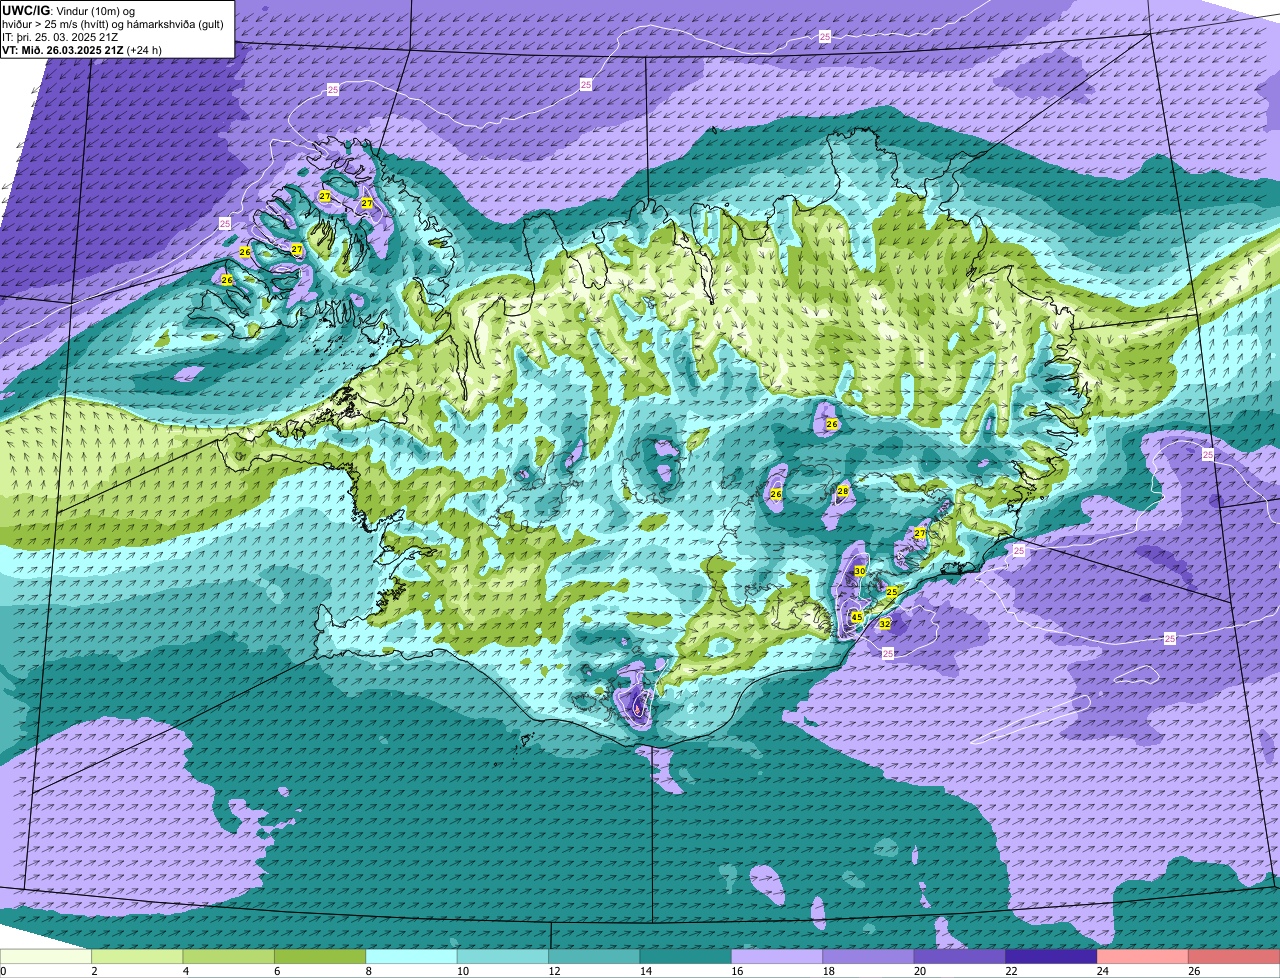This screenshot has height=978, width=1280.
Task: Pick the 20–22 m/s dark violet swatch
Action: click(960, 956)
